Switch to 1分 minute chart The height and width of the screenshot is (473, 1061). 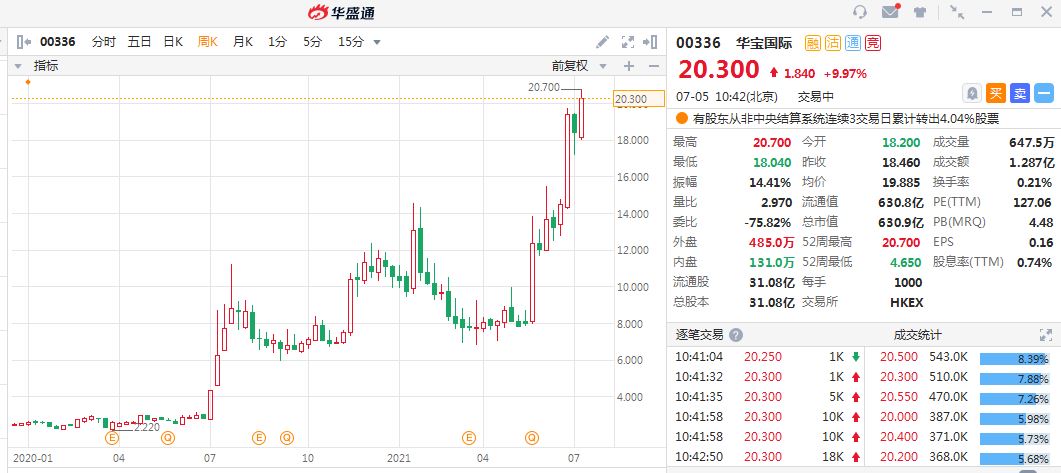click(x=277, y=42)
